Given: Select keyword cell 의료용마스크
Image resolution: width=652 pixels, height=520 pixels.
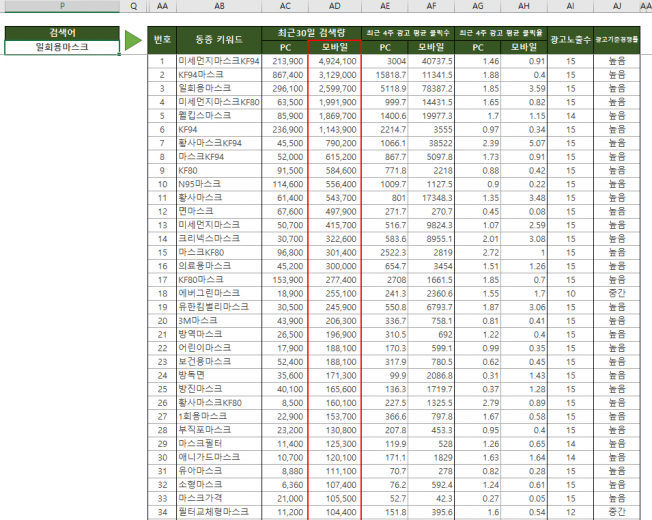Looking at the screenshot, I should [x=219, y=266].
